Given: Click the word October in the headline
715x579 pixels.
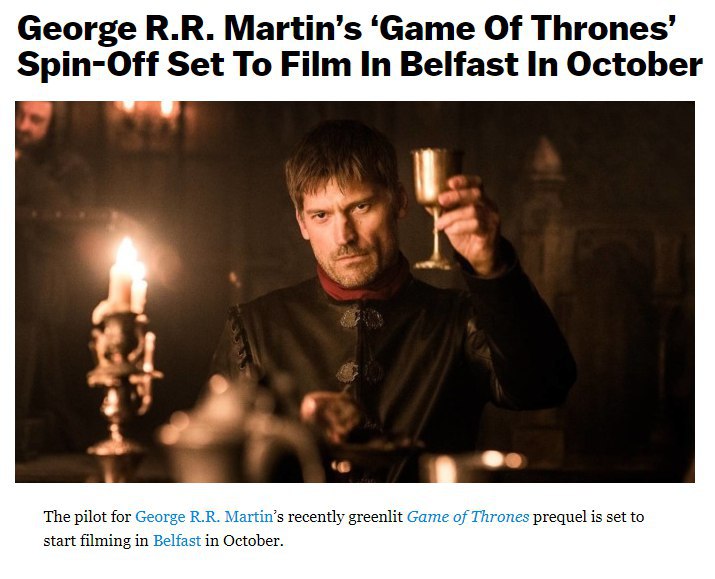Looking at the screenshot, I should (x=634, y=64).
